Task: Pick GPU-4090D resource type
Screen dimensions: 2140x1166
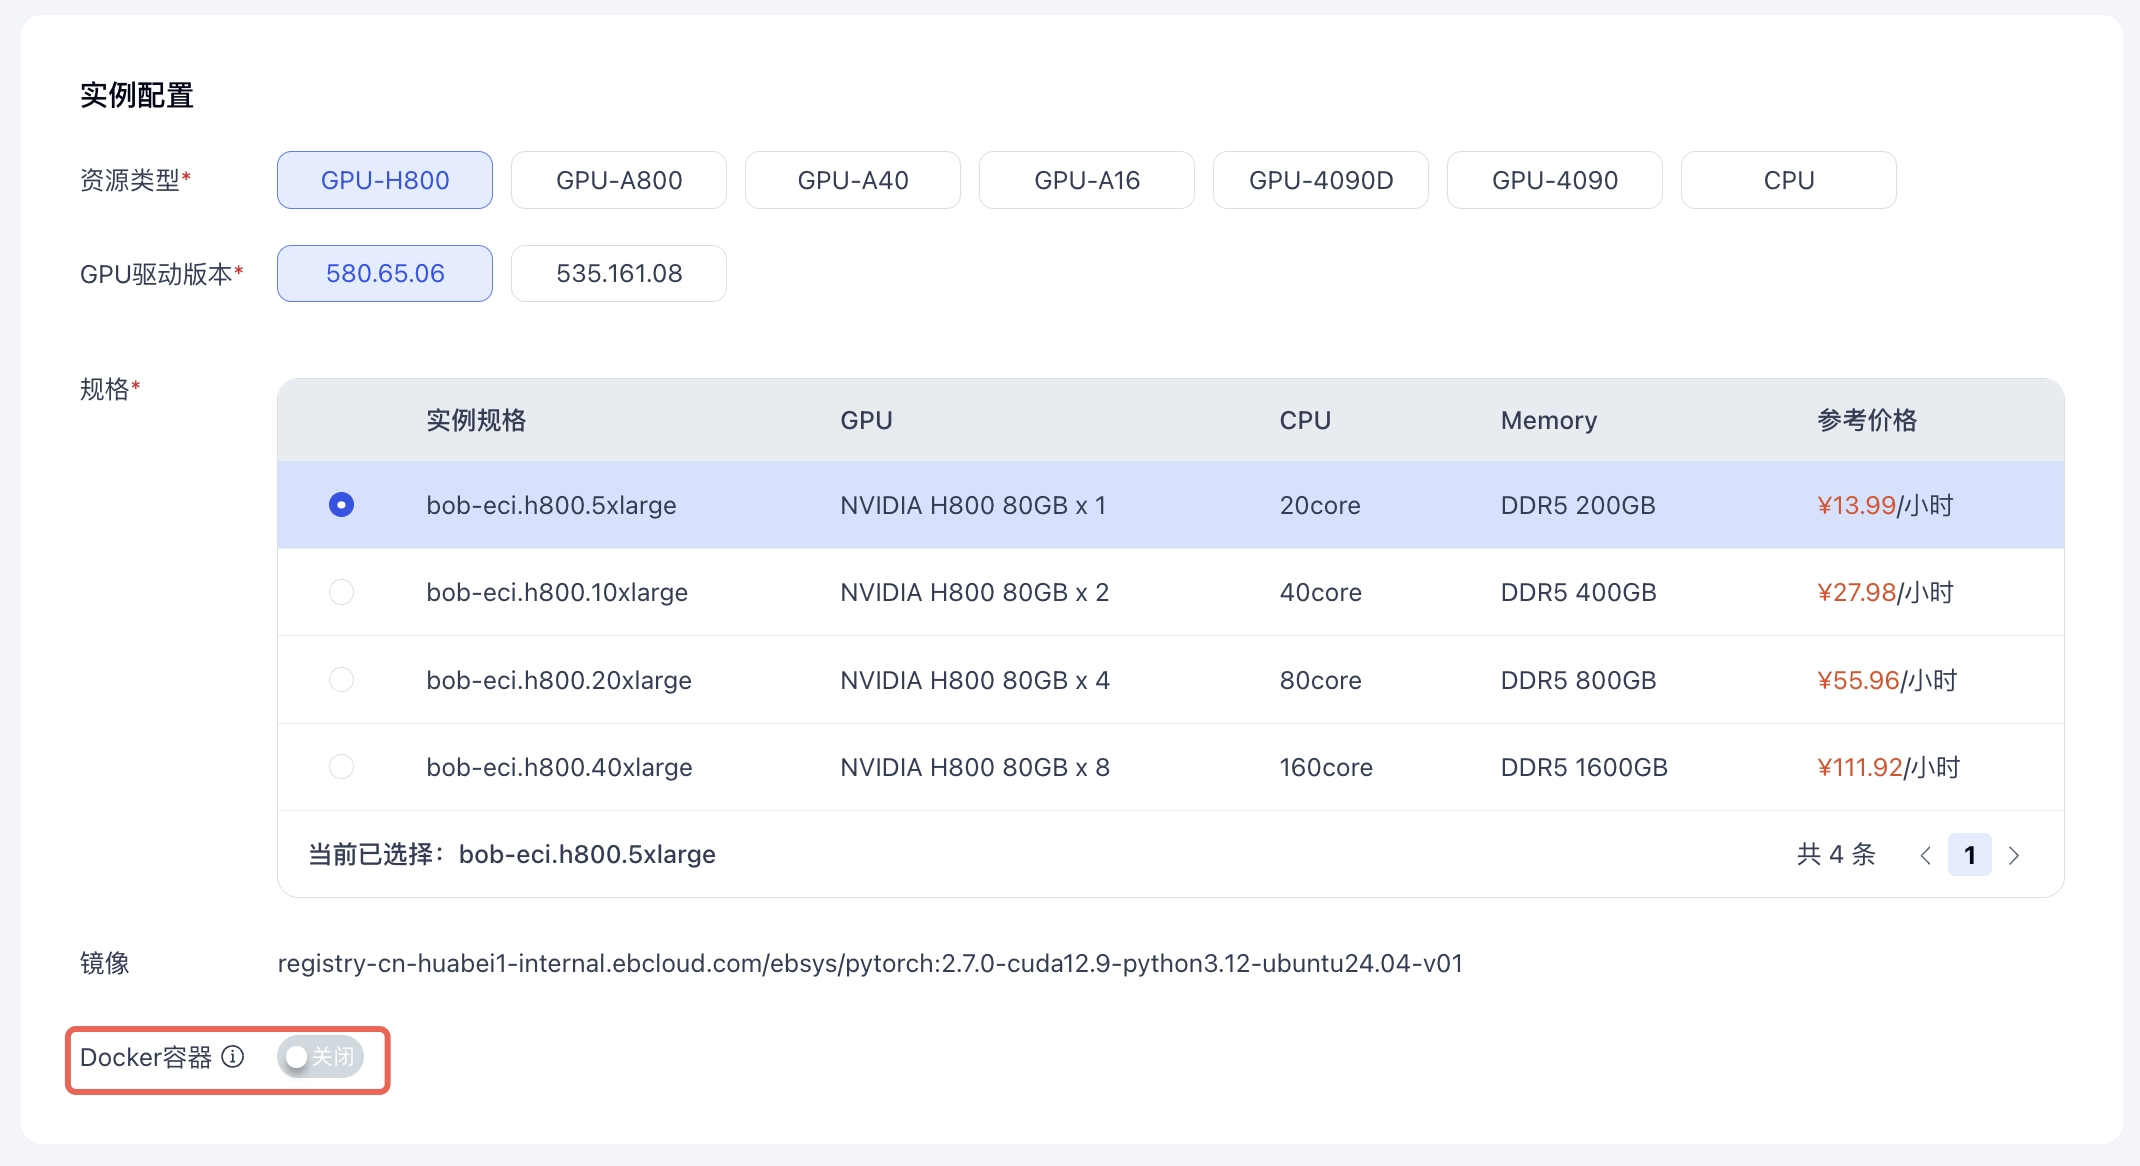Action: [1321, 180]
